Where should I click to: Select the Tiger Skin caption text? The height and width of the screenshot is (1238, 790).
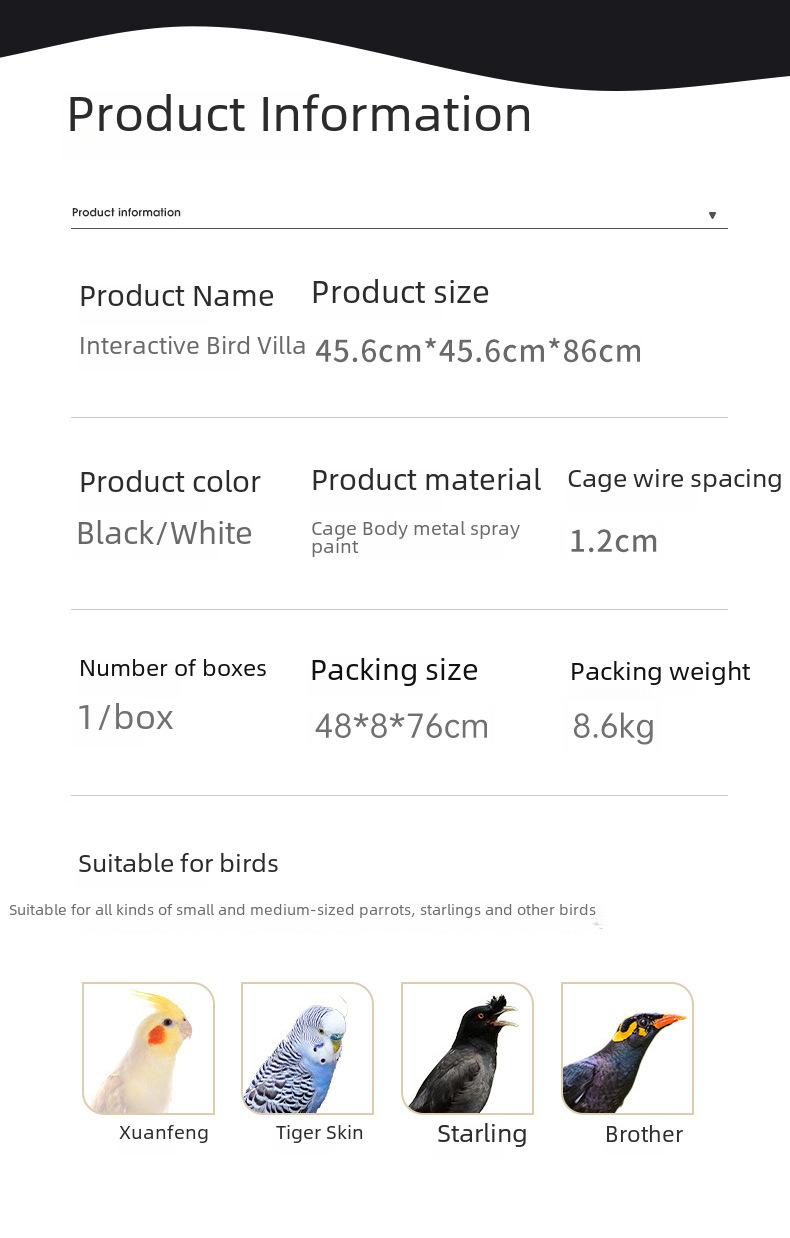[320, 1133]
